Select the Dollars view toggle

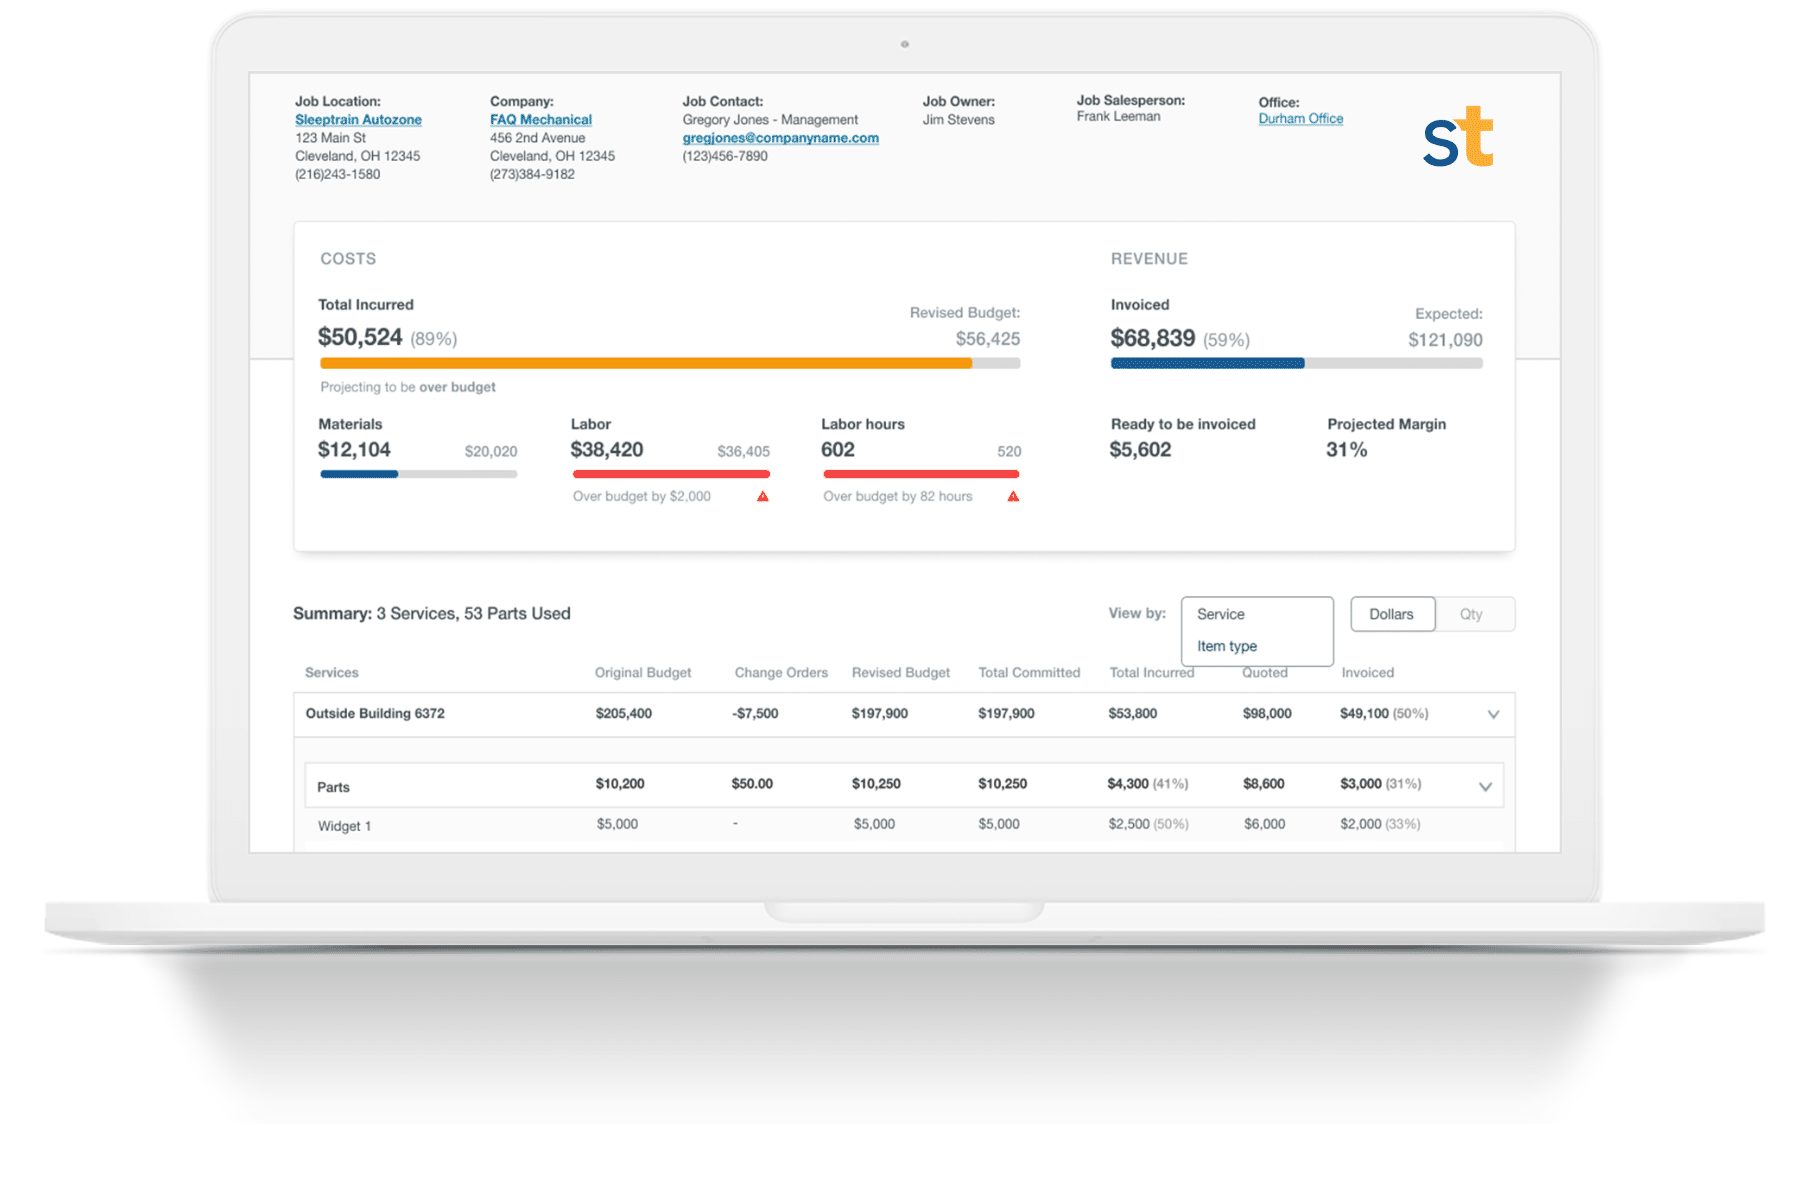[1392, 614]
